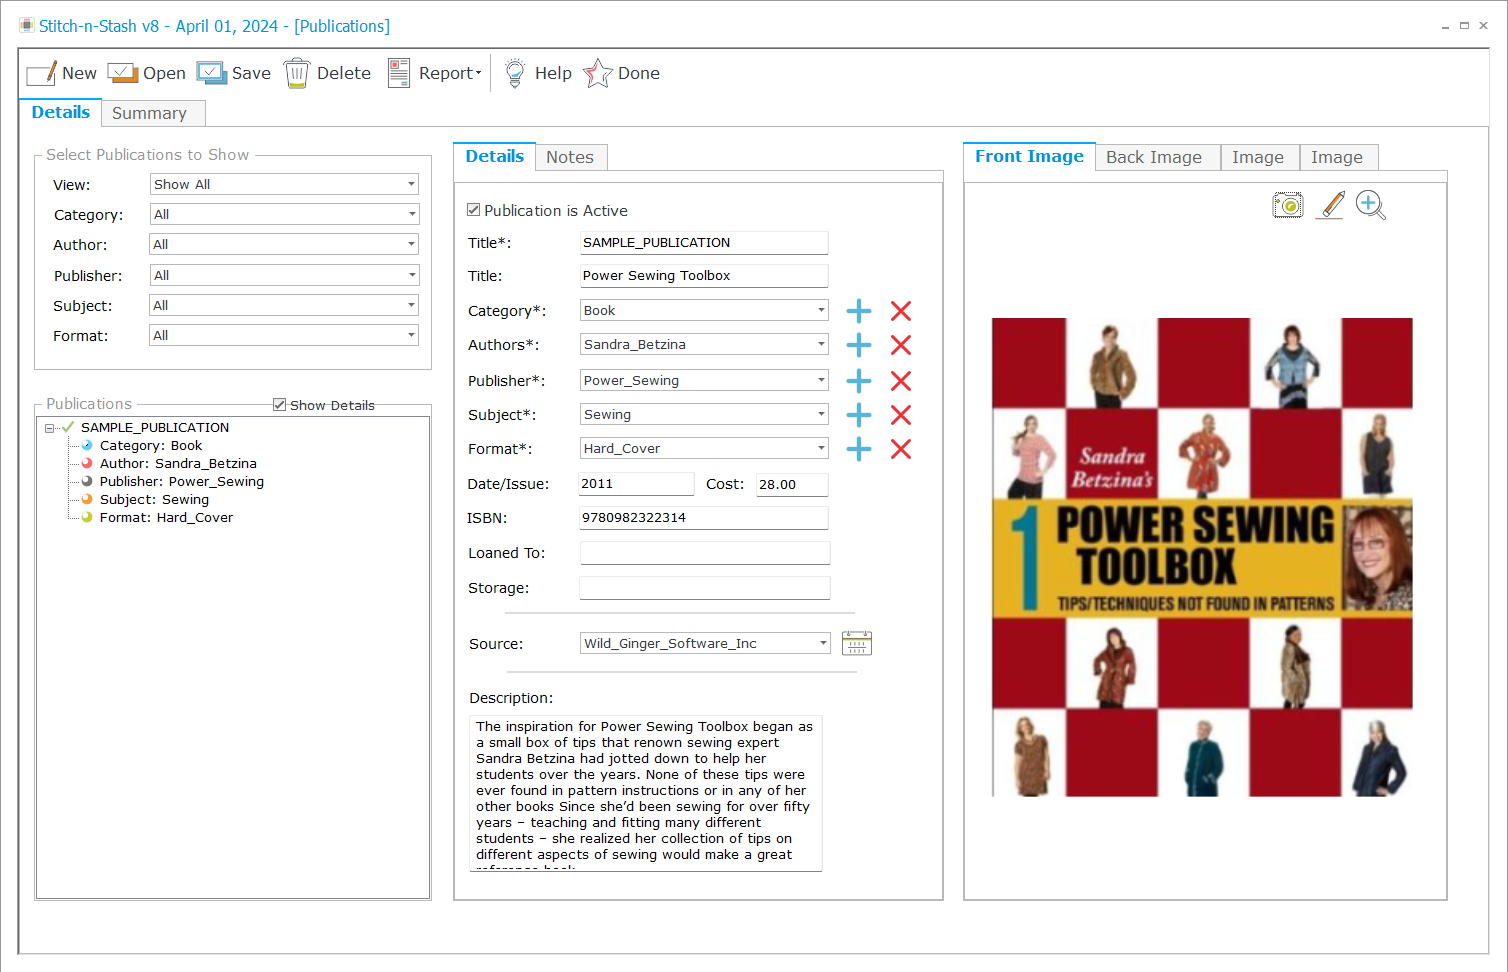Delete the Author using the red X
The width and height of the screenshot is (1508, 972).
[x=901, y=345]
